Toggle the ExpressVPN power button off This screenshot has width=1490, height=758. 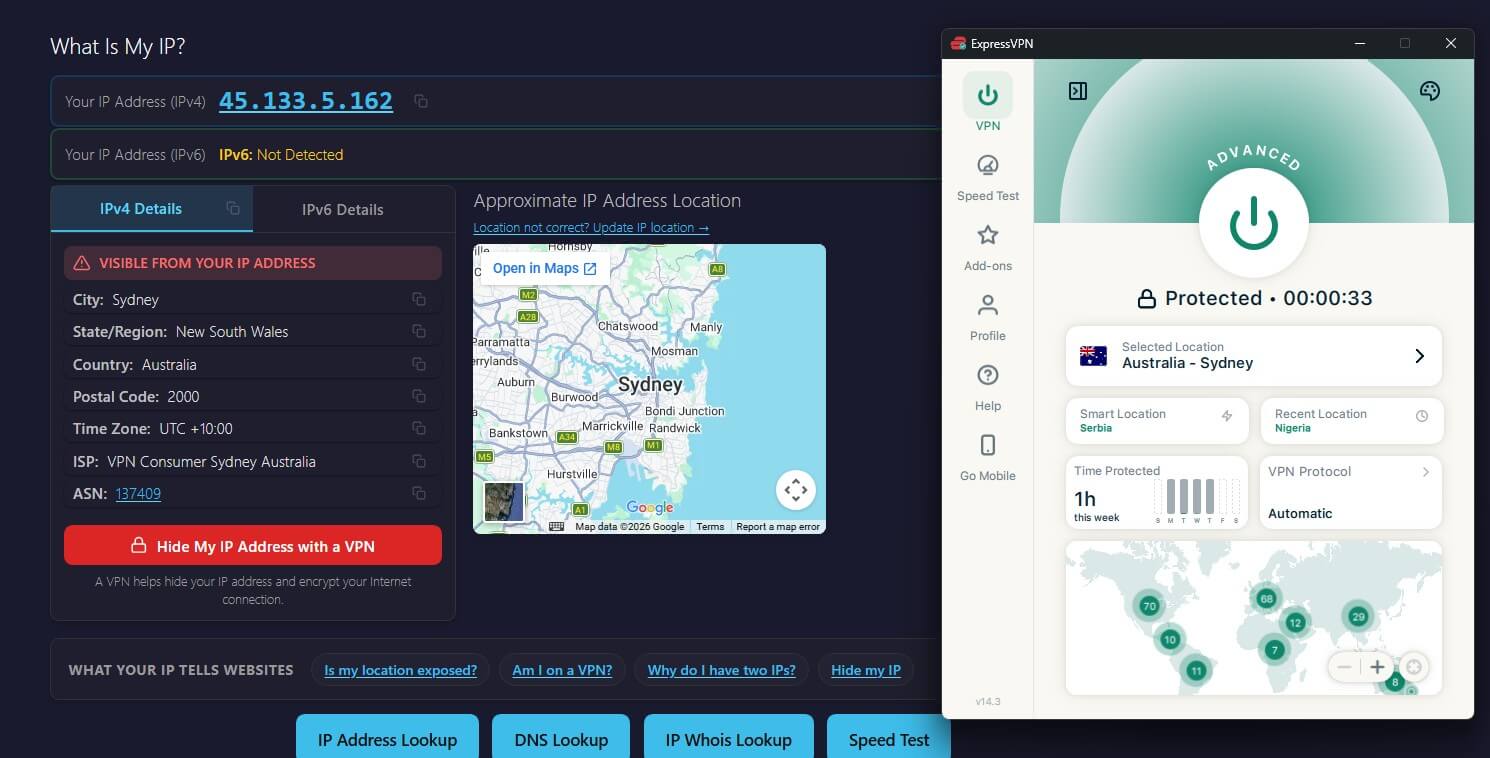(1253, 223)
